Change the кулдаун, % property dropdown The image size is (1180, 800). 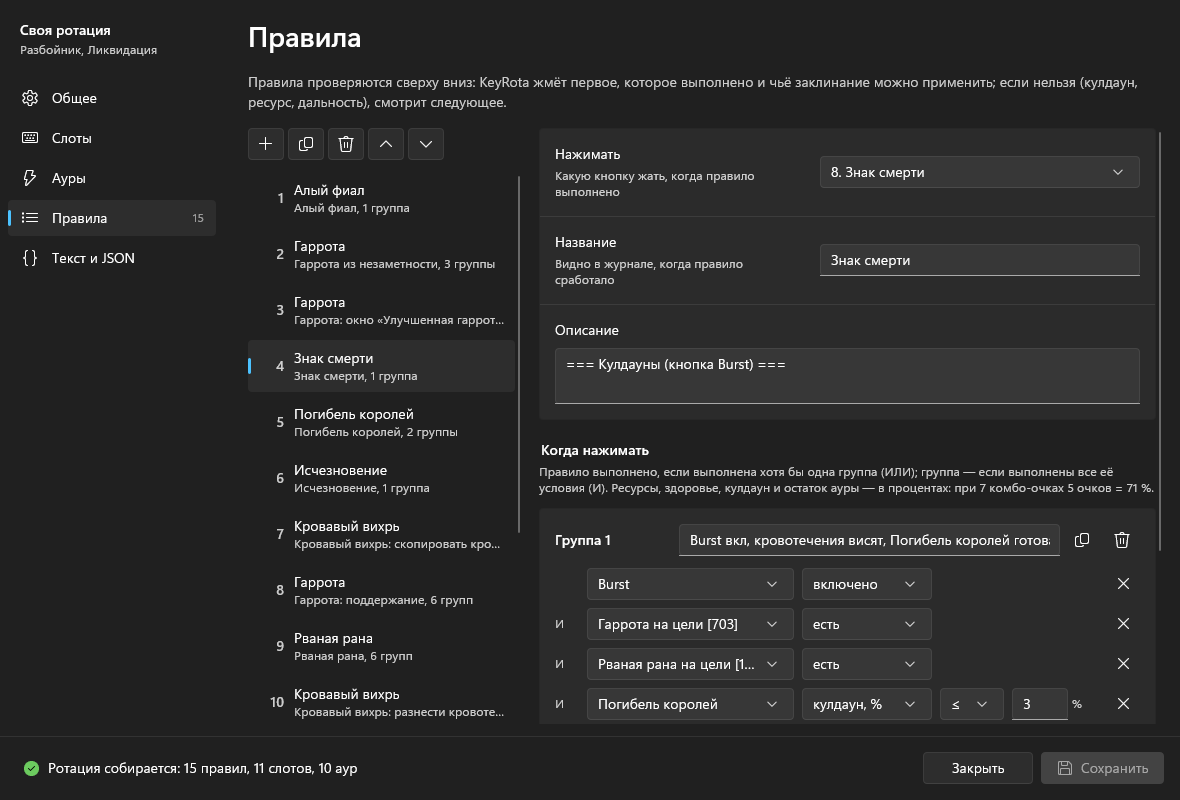tap(867, 704)
